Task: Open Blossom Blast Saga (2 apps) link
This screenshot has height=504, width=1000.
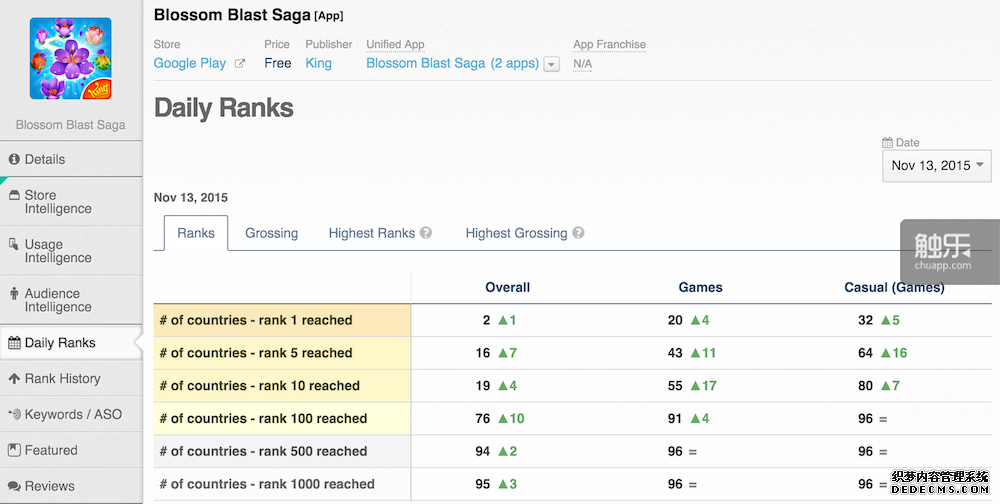Action: [x=452, y=63]
